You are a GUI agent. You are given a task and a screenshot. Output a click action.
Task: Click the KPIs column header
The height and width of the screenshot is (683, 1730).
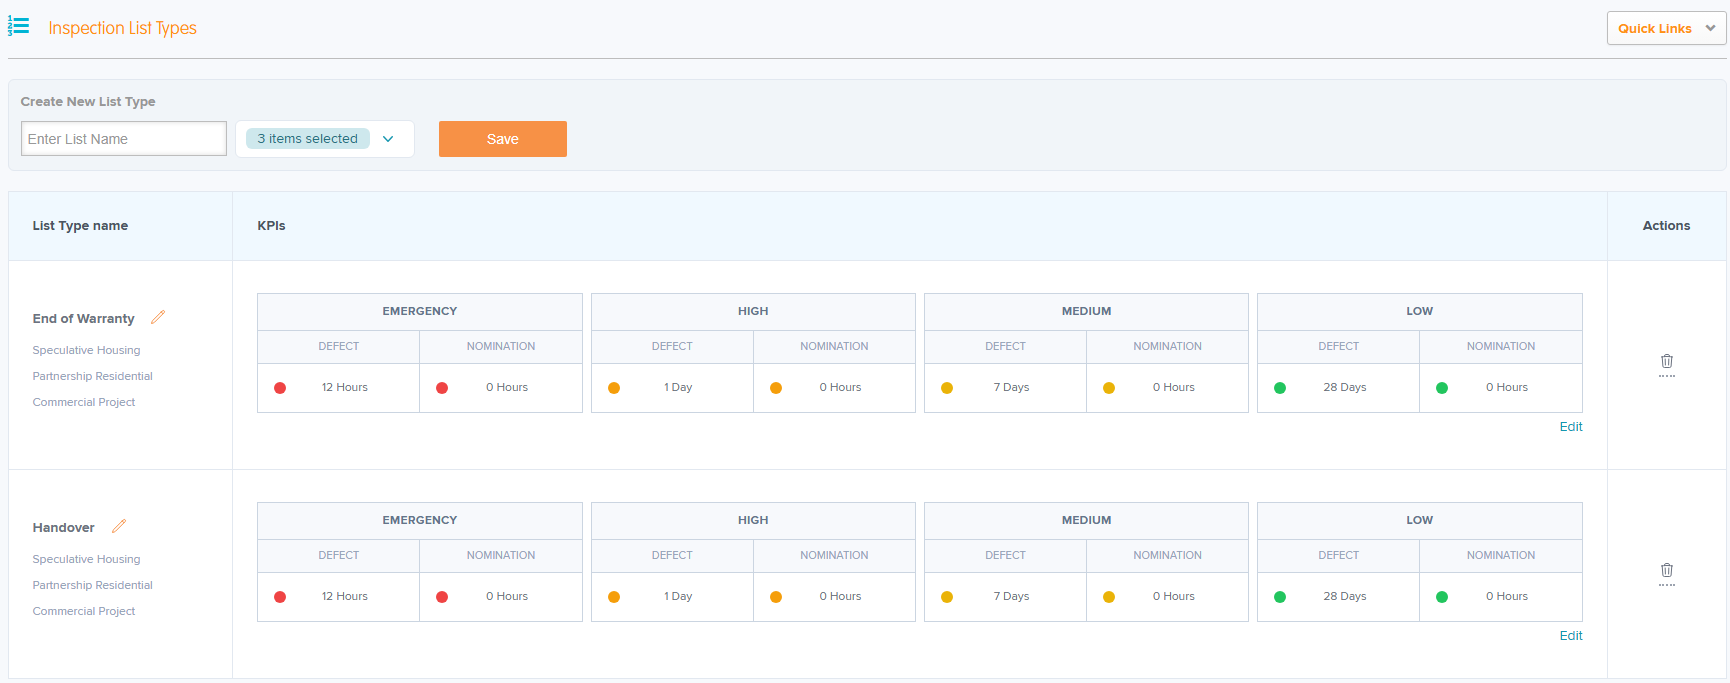(x=271, y=225)
